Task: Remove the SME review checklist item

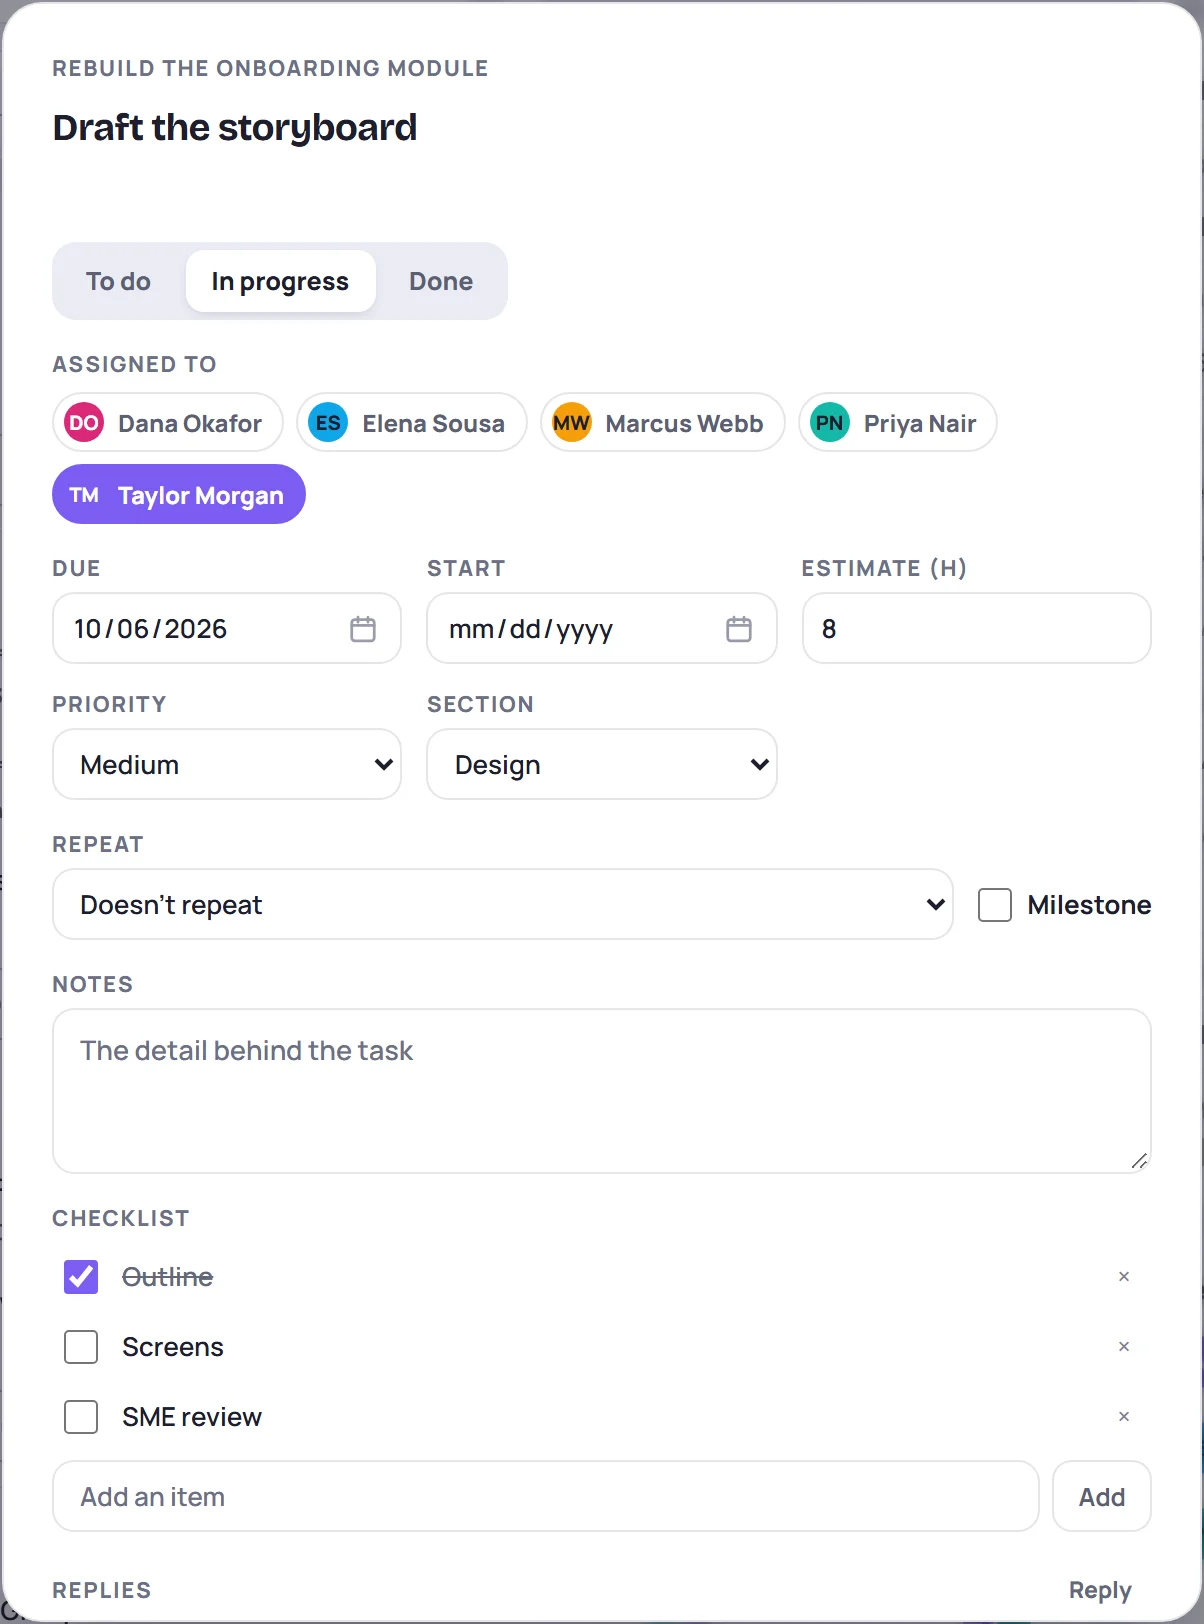Action: (x=1124, y=1417)
